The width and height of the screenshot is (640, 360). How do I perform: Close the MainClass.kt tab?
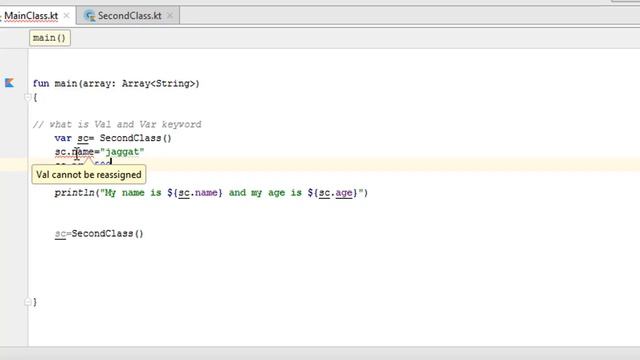click(67, 16)
